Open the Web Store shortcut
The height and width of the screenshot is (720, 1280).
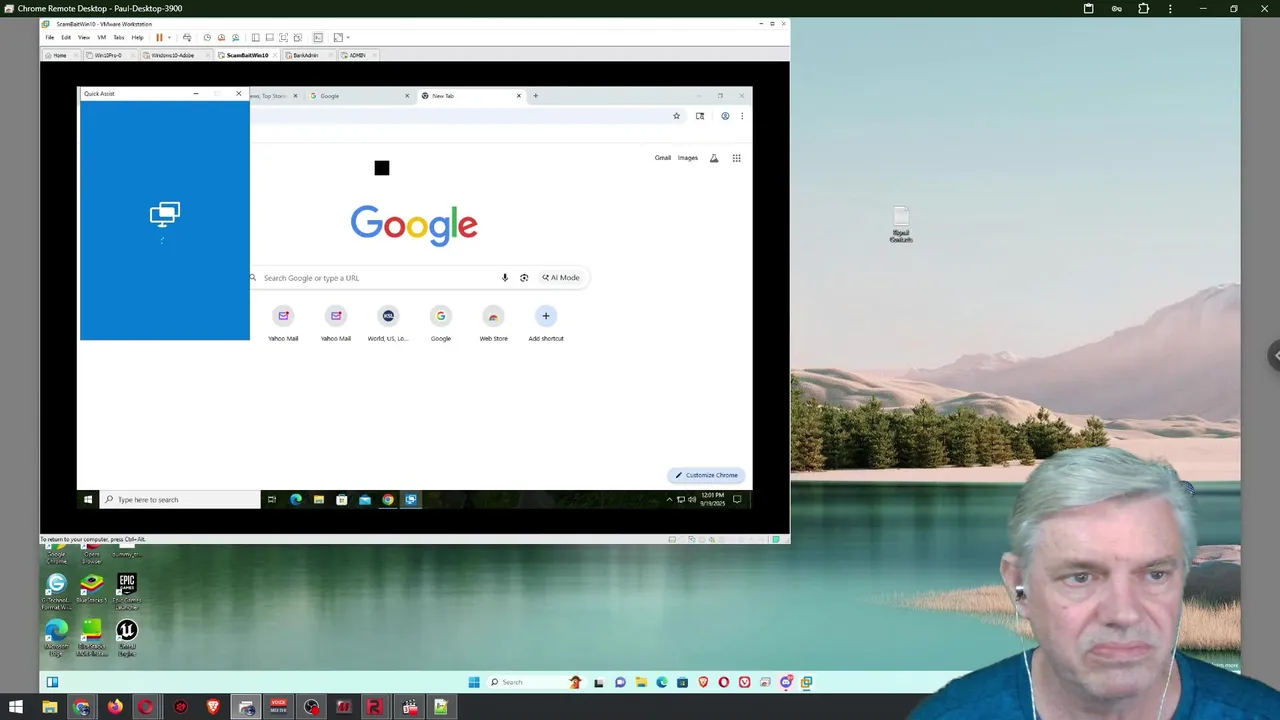[494, 323]
